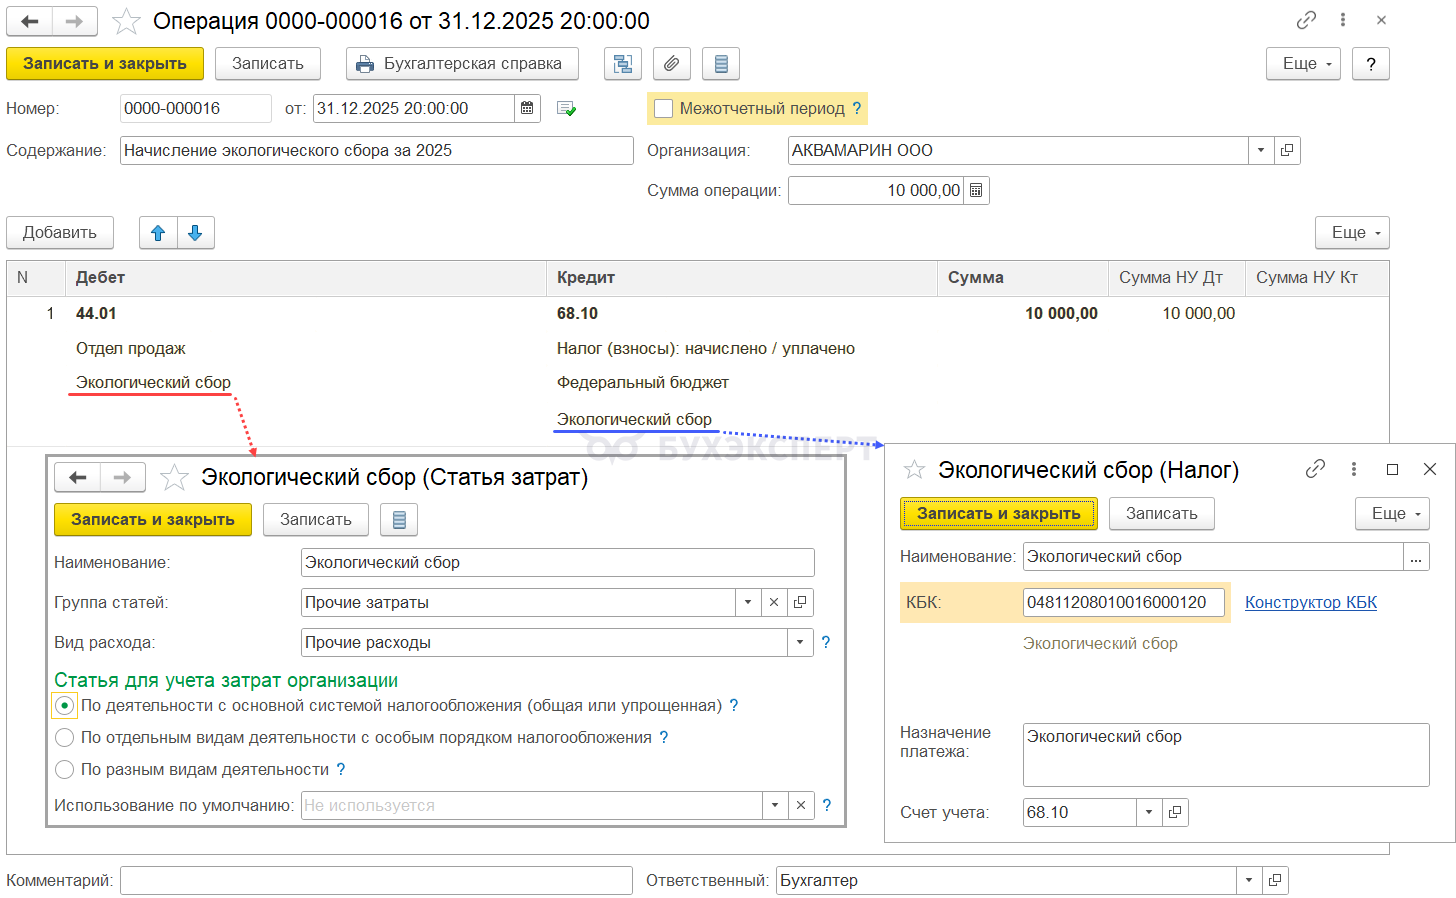The height and width of the screenshot is (898, 1456).
Task: Move row up with blue arrow
Action: point(158,233)
